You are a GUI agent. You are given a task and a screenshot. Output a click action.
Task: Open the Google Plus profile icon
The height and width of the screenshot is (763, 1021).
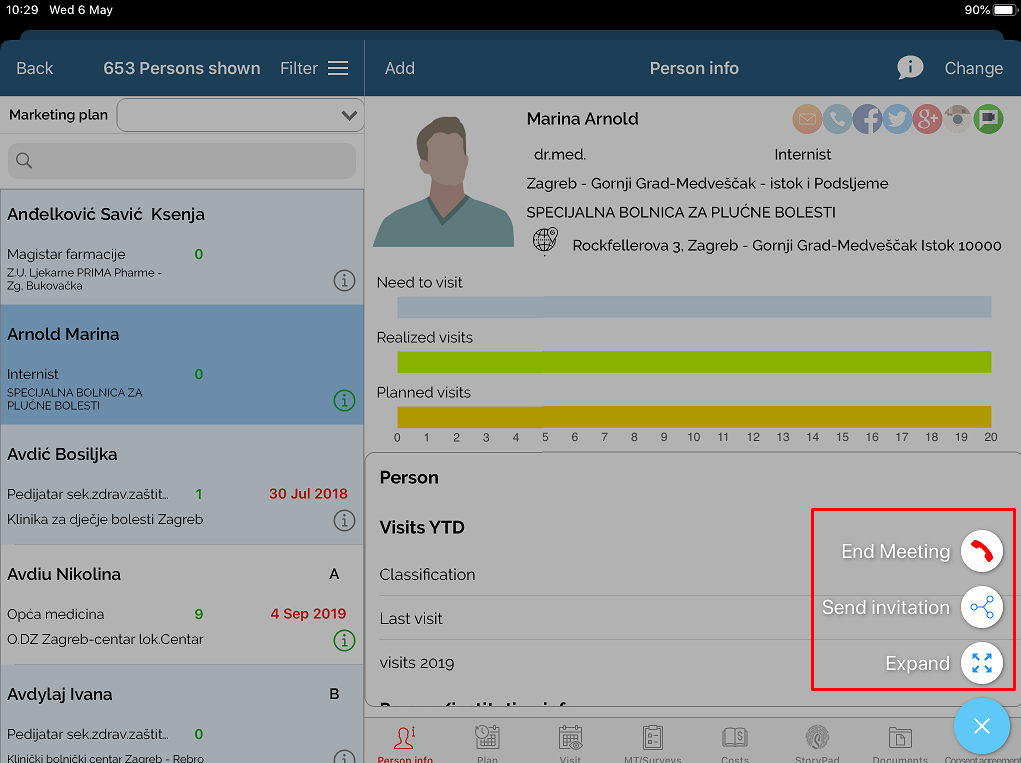927,119
